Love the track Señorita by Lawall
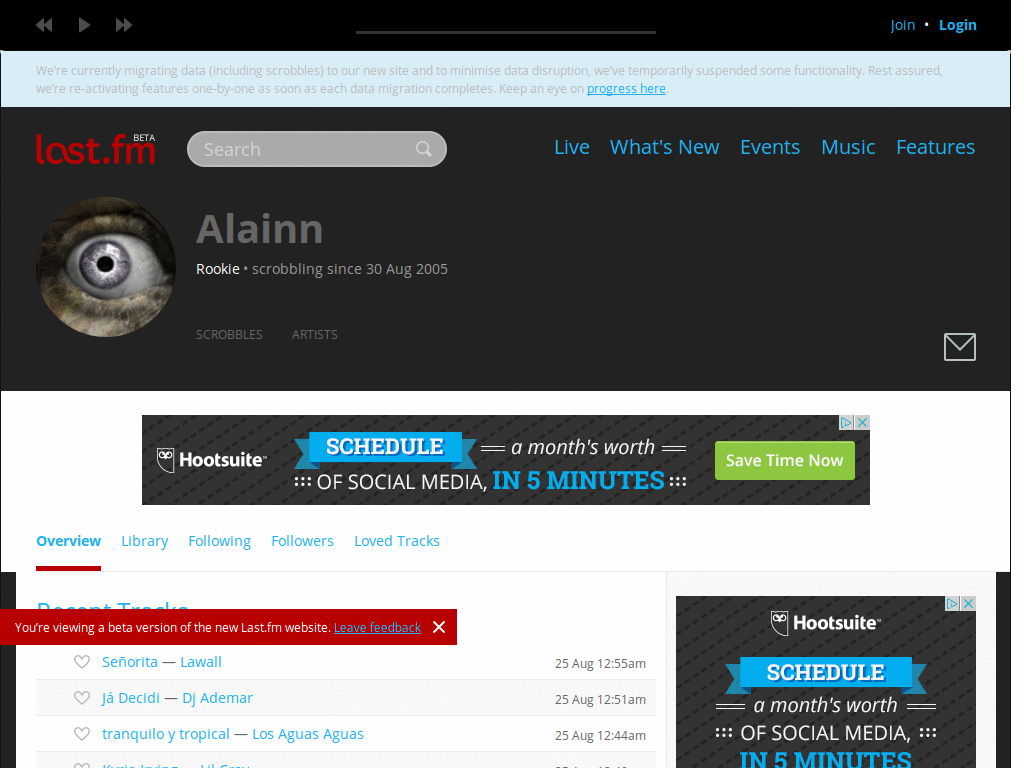The width and height of the screenshot is (1024, 768). tap(82, 662)
